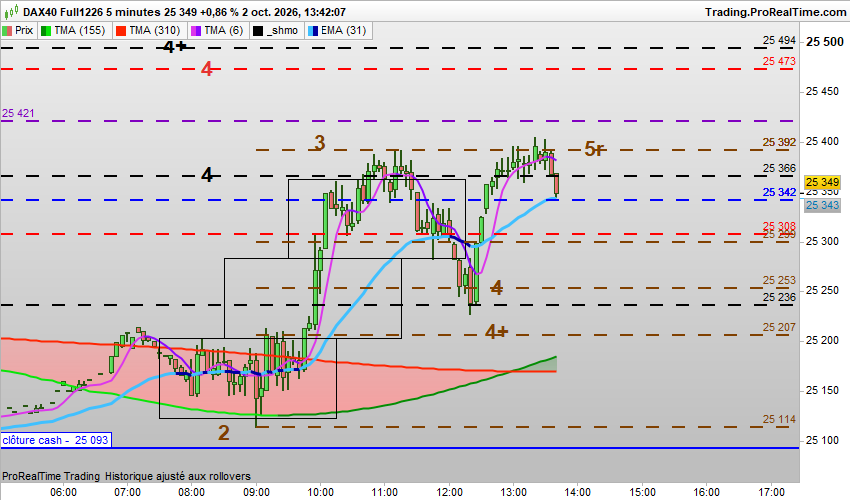Click the candlestick chart icon beside DAX40 title

[10, 11]
